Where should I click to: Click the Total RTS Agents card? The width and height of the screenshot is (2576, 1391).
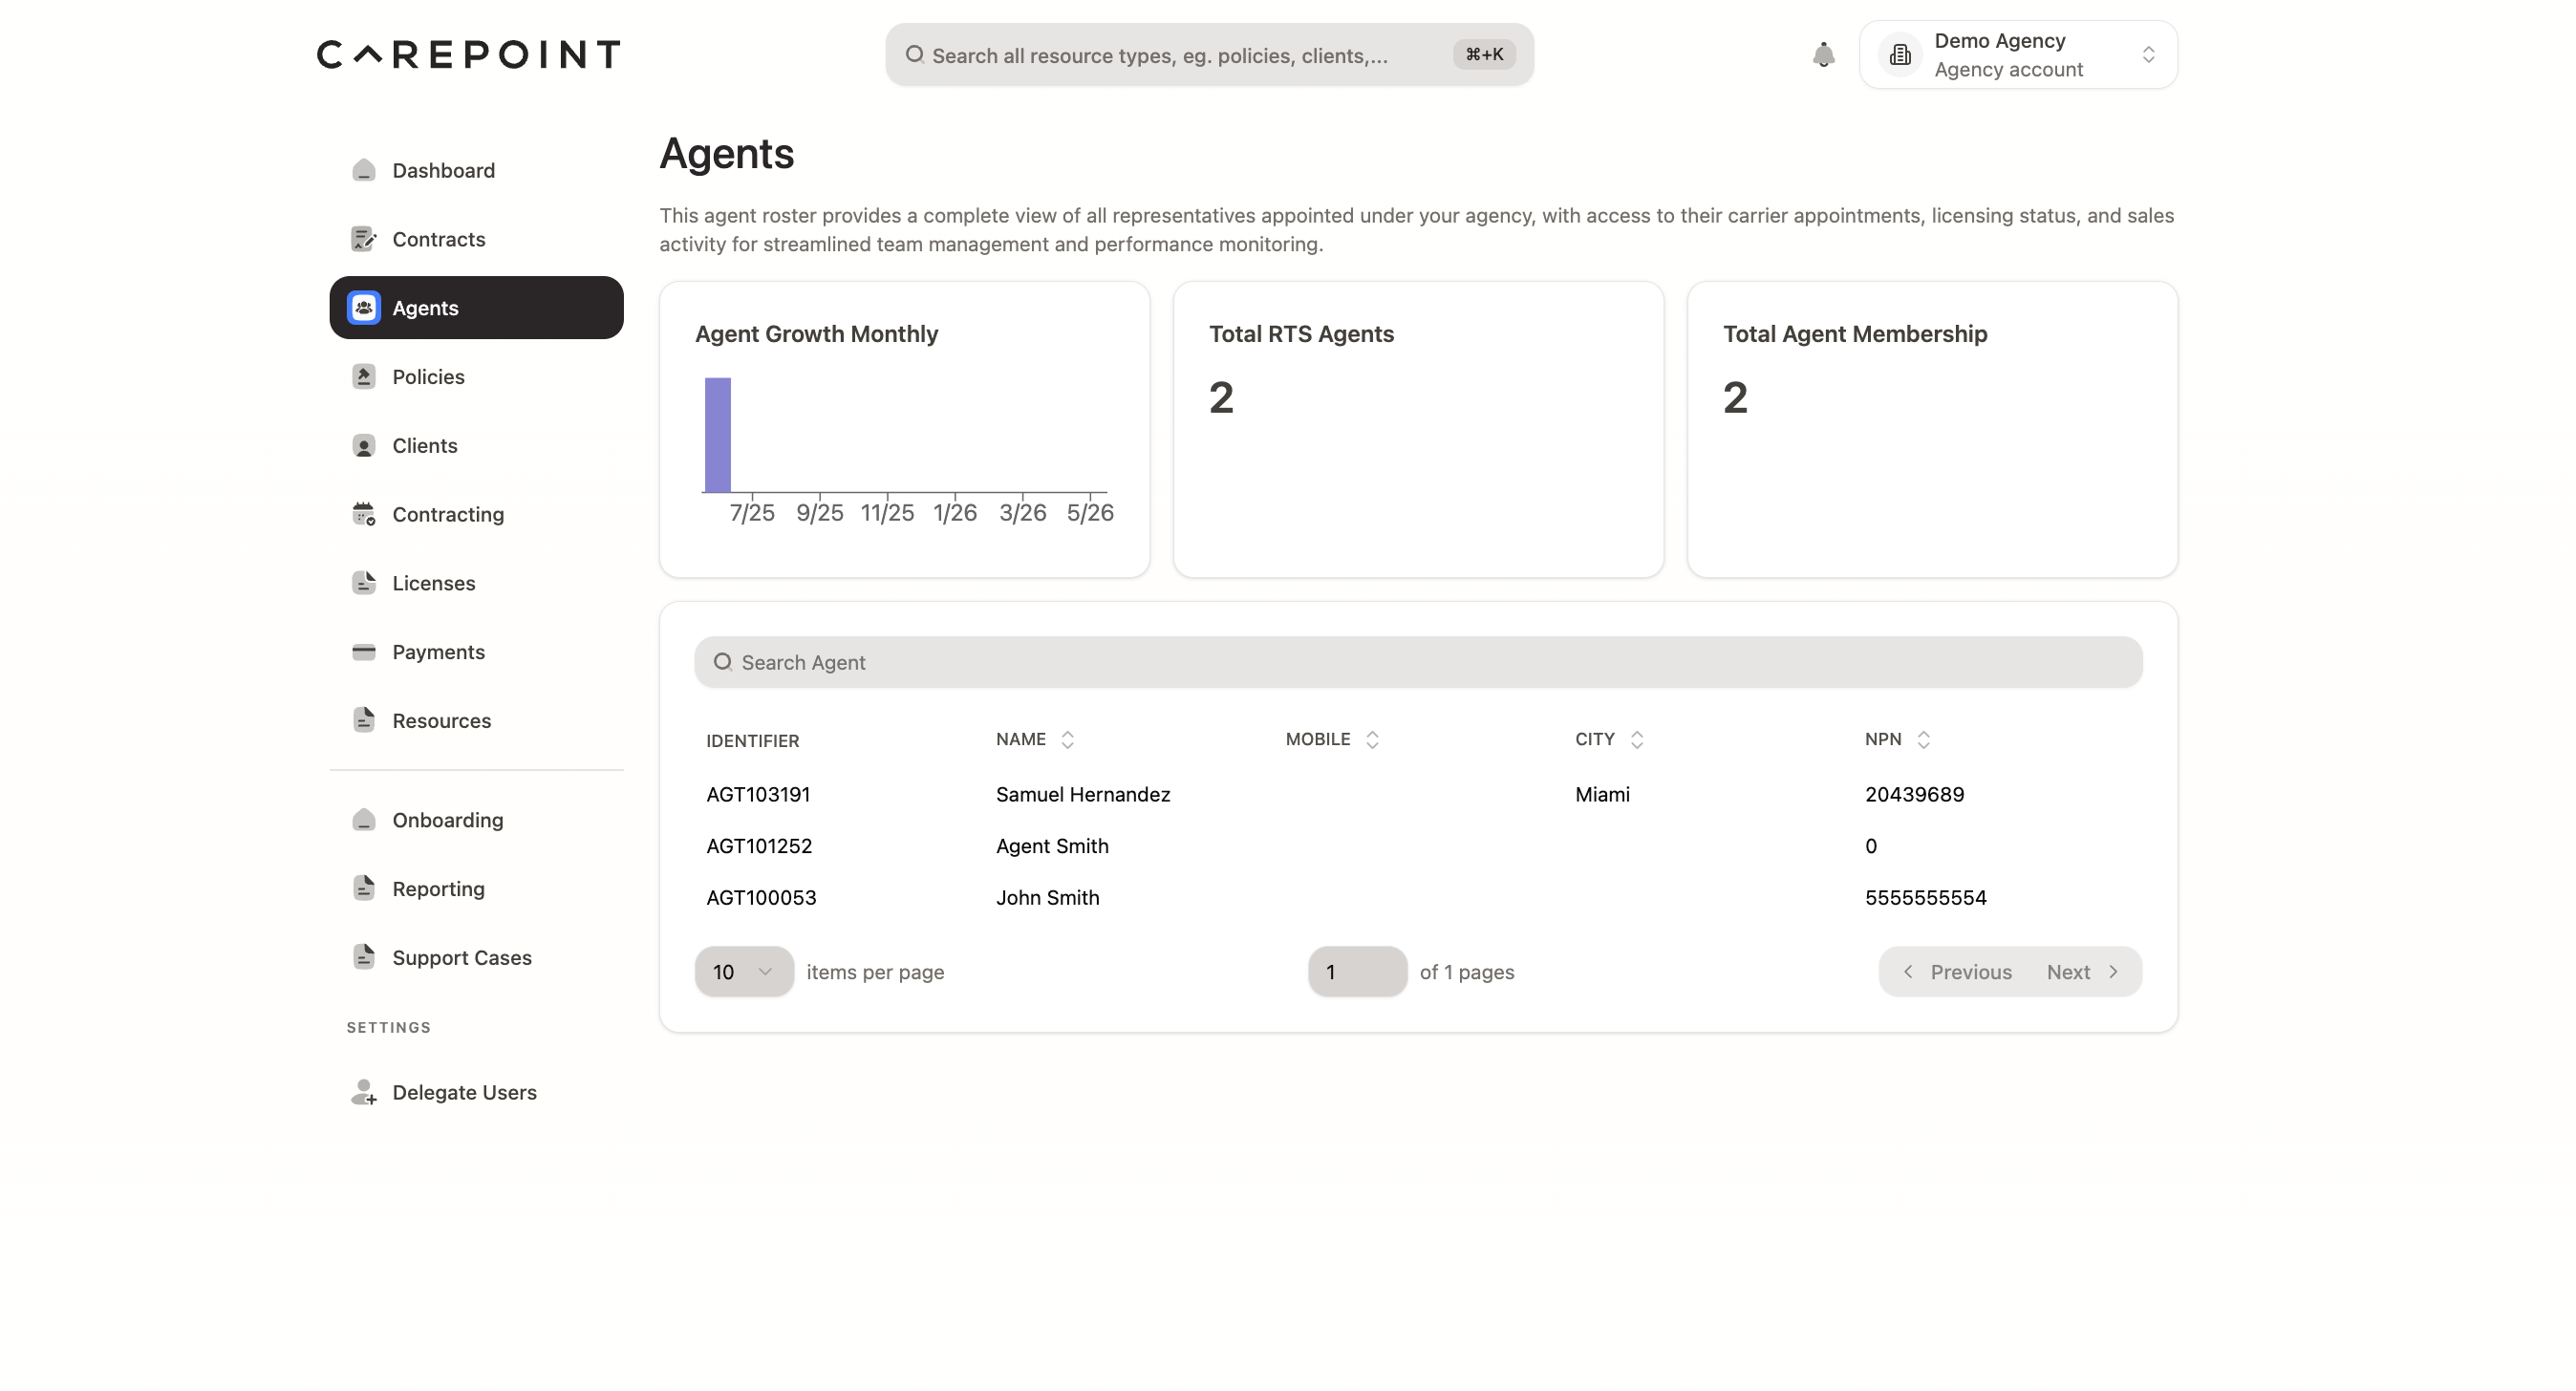click(x=1418, y=430)
